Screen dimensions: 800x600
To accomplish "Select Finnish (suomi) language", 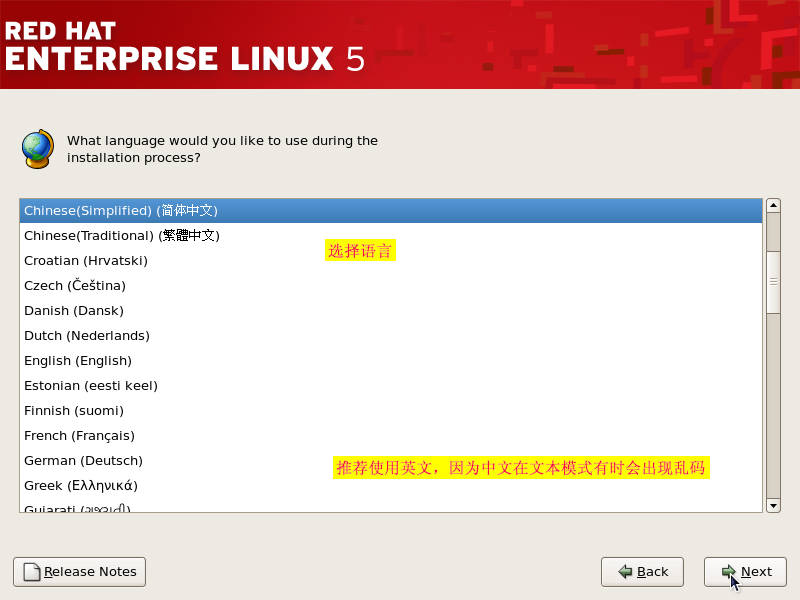I will tap(391, 411).
